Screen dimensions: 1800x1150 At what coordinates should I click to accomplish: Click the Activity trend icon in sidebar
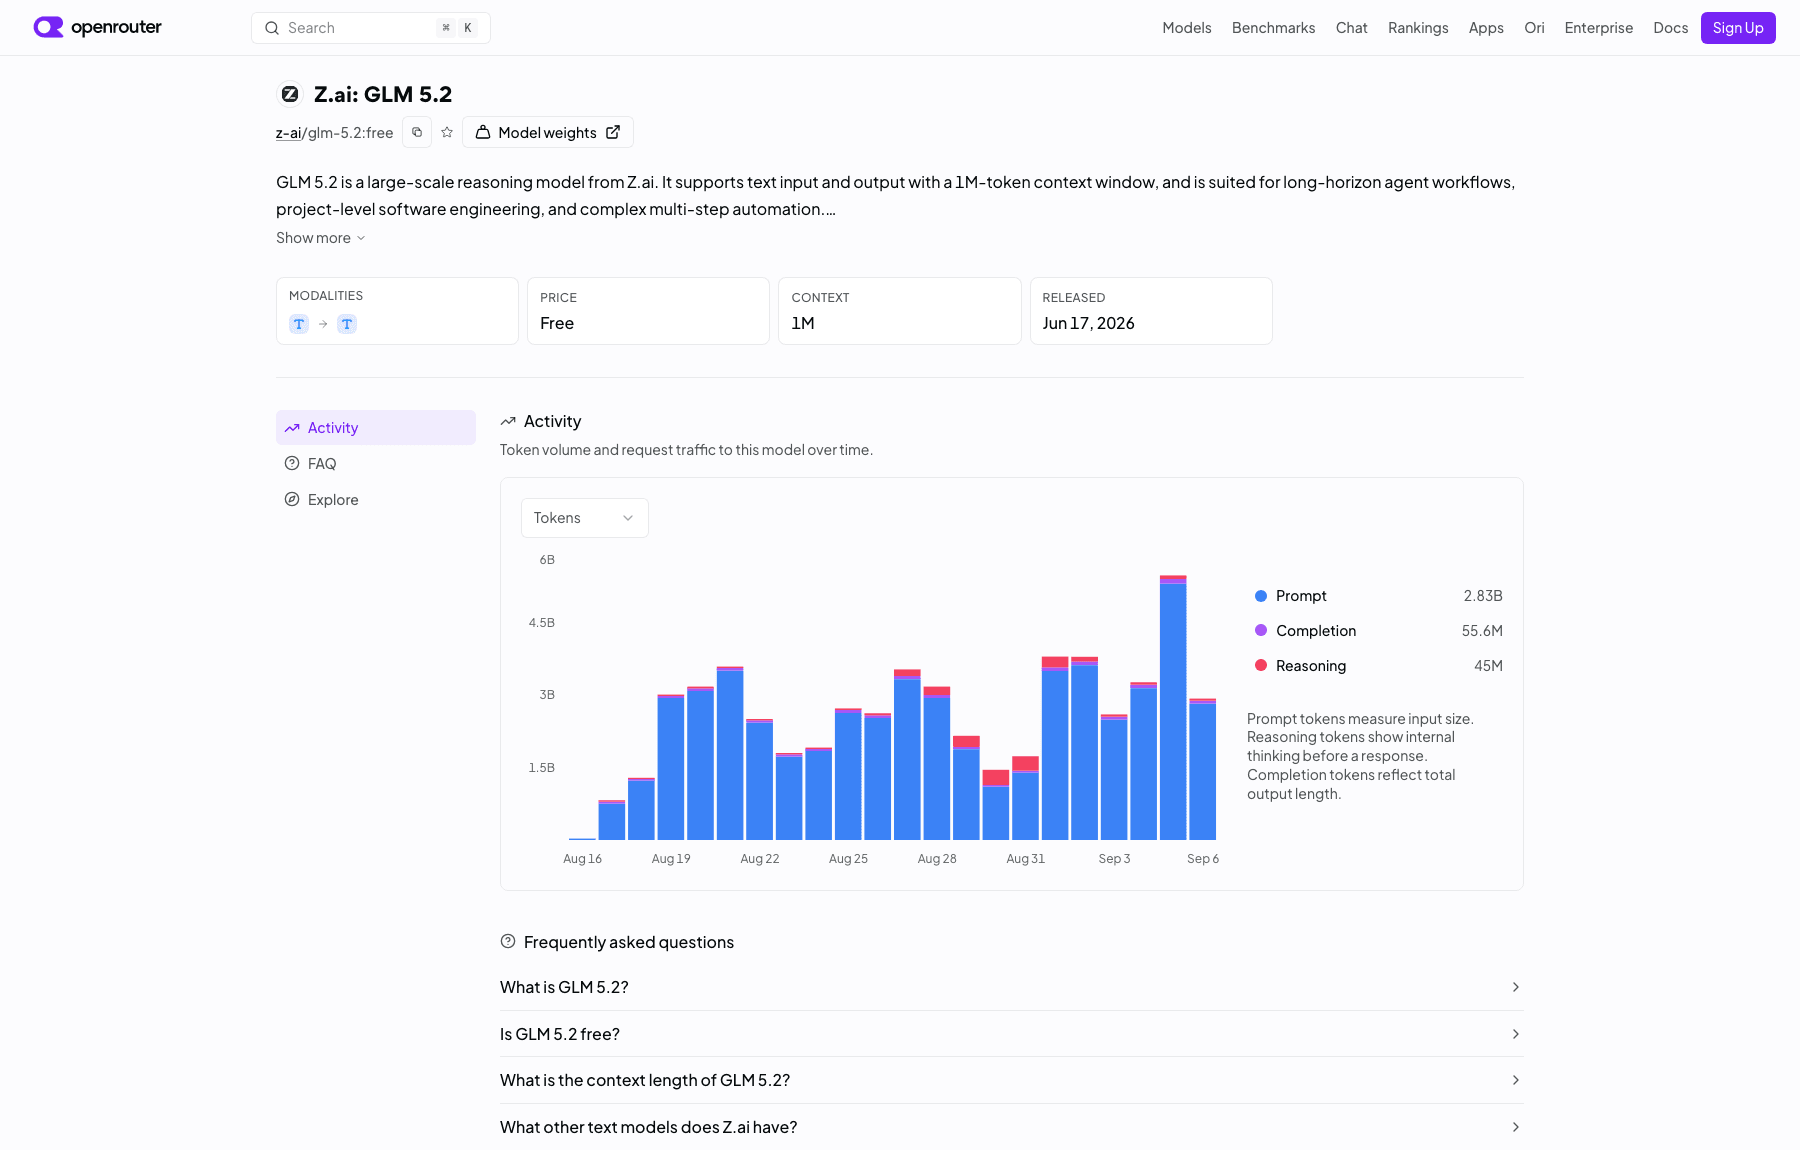pos(292,428)
